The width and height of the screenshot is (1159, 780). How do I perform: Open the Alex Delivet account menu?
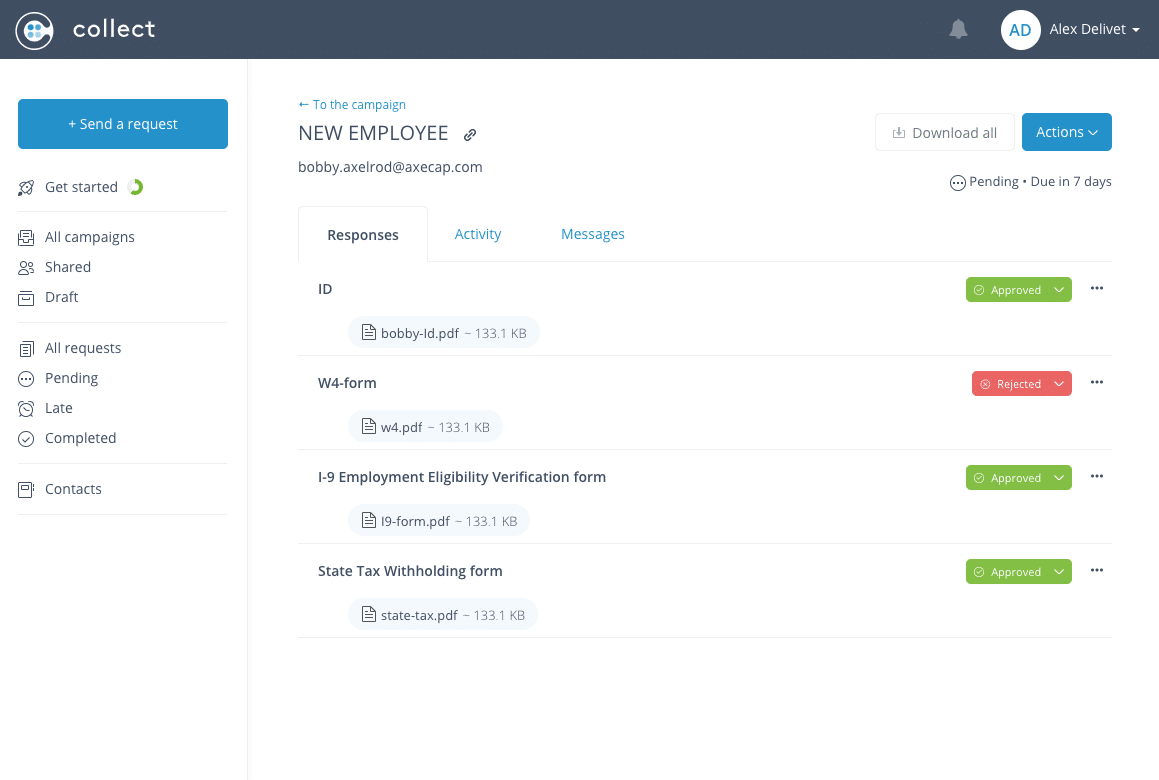pos(1094,30)
